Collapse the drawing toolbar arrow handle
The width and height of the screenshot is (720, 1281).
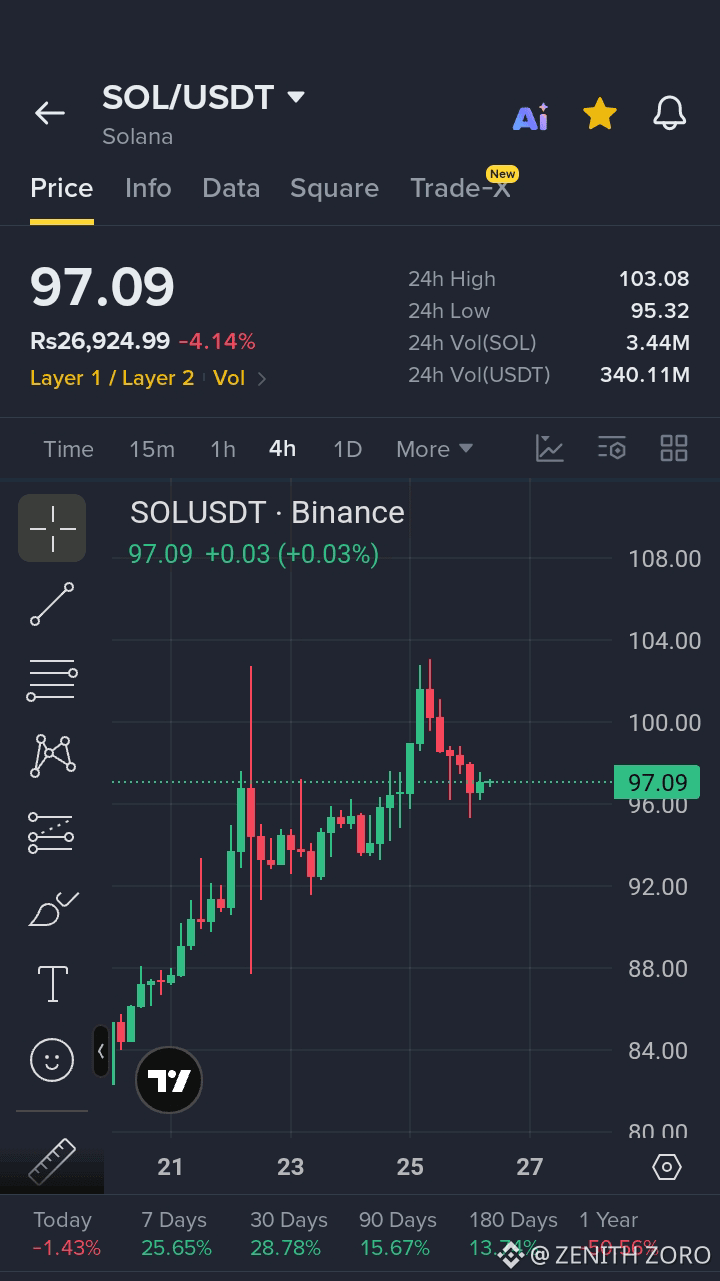pyautogui.click(x=101, y=1051)
